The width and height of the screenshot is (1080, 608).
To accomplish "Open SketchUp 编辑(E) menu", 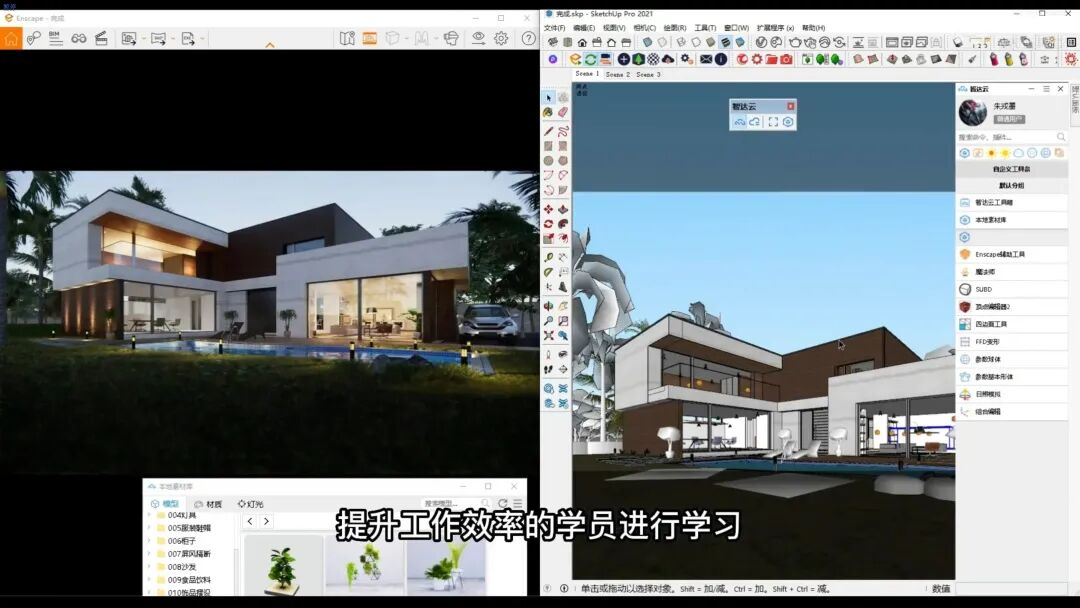I will (584, 28).
